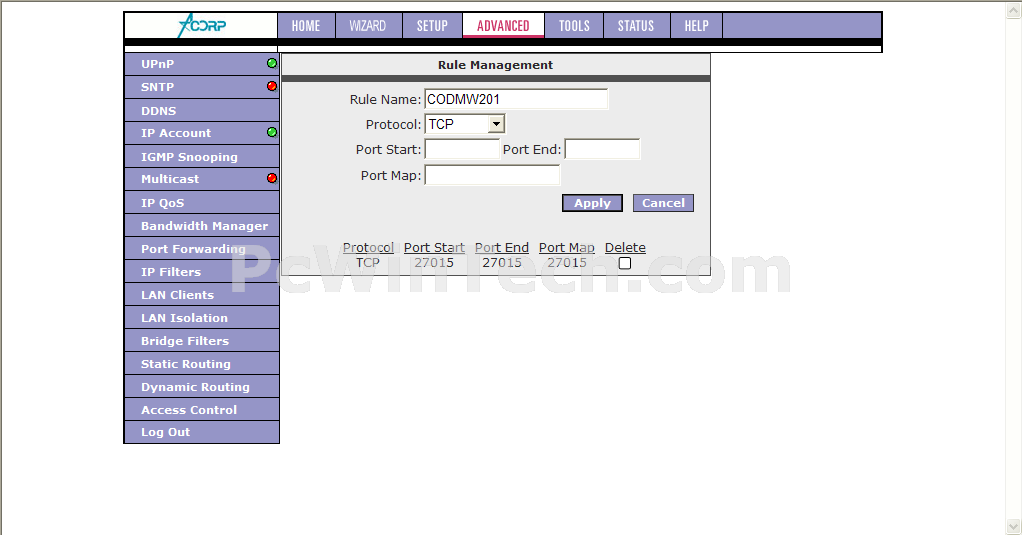Open the TOOLS tab

574,25
